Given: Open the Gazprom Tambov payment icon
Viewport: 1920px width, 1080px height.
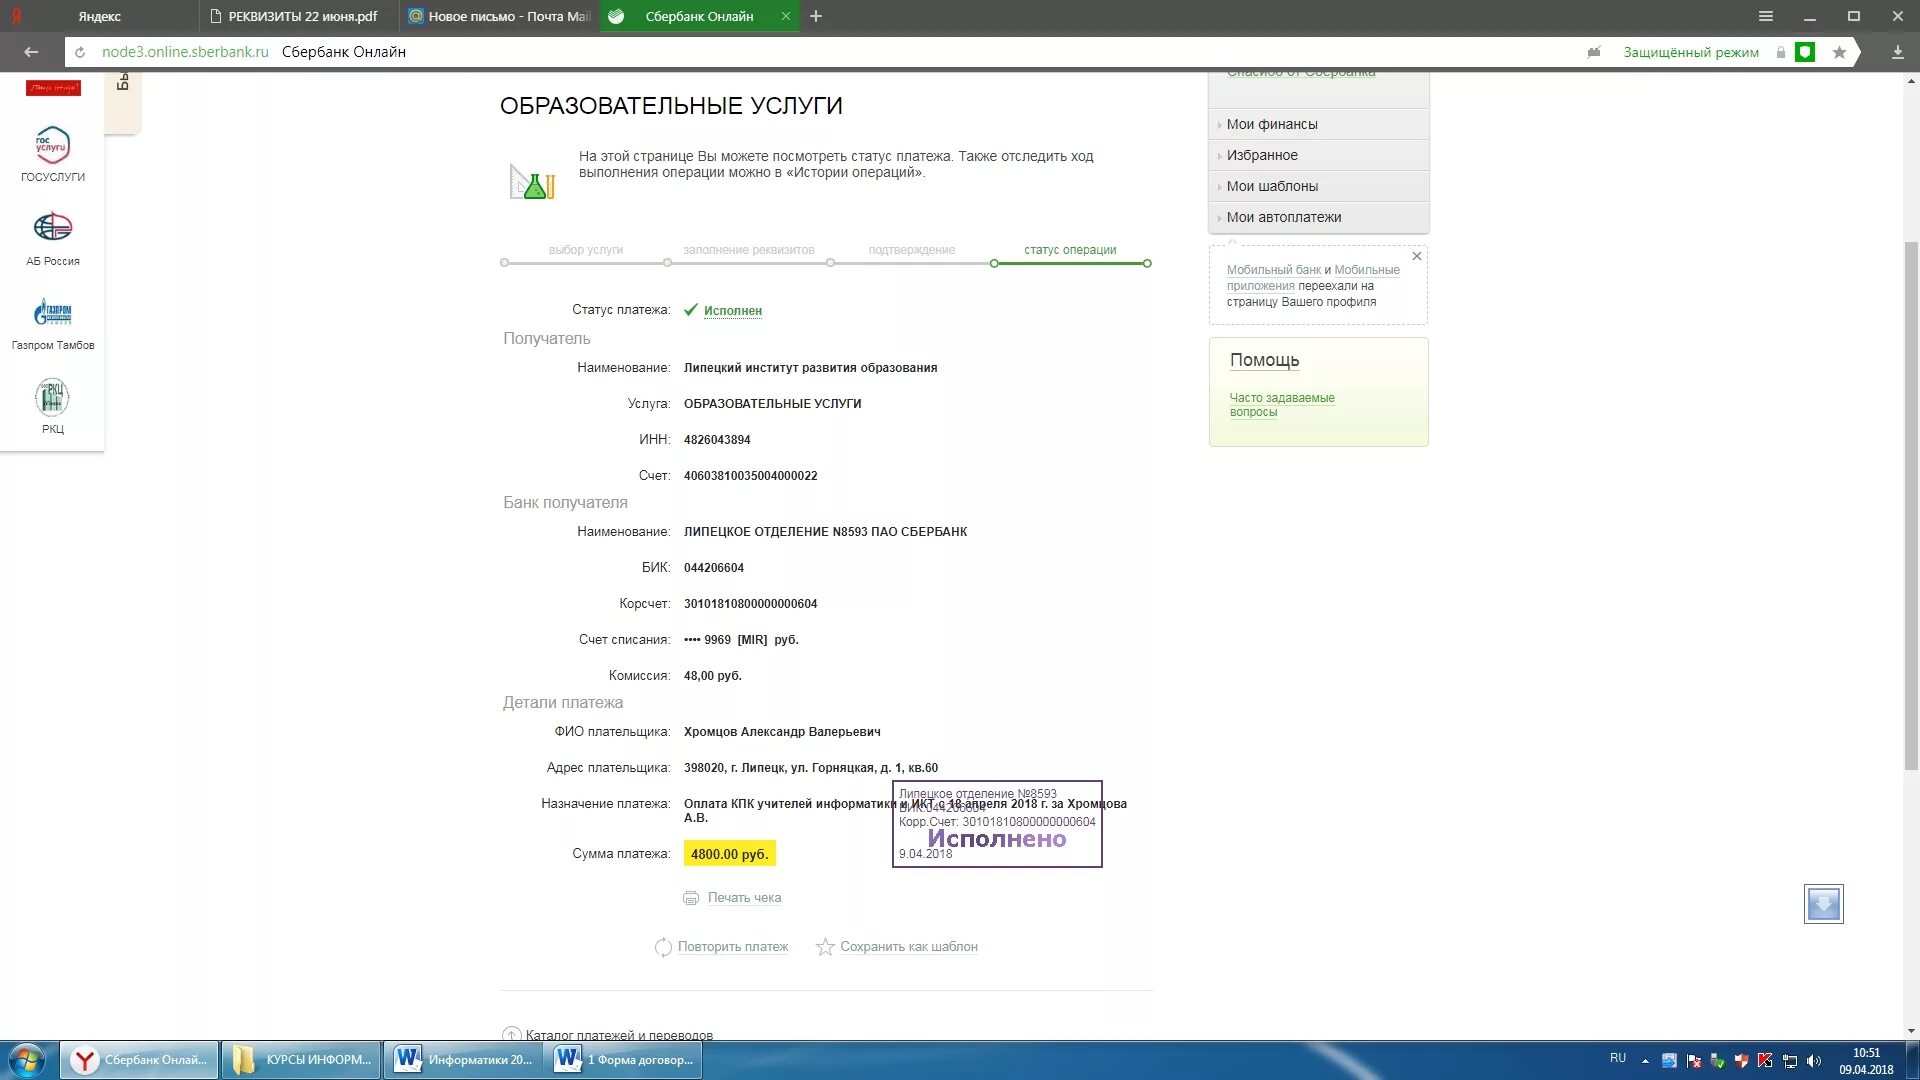Looking at the screenshot, I should coord(53,313).
